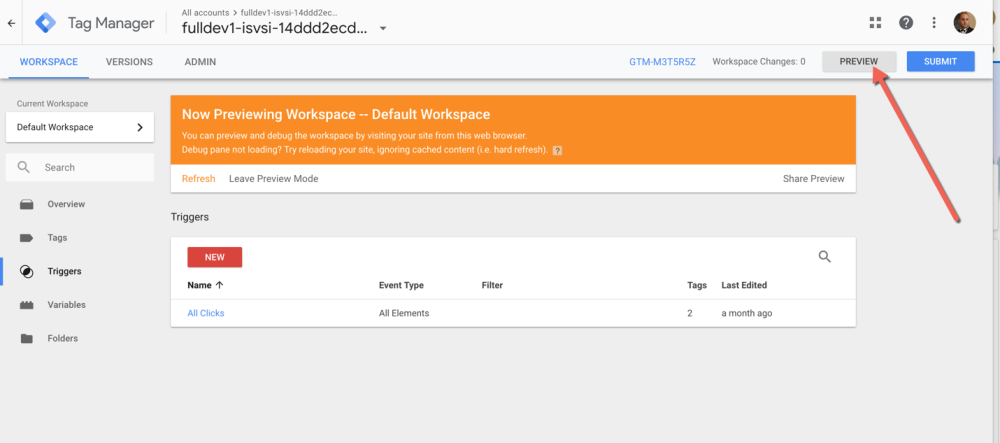Click the triggers table search magnifier
The height and width of the screenshot is (443, 1000).
click(825, 257)
